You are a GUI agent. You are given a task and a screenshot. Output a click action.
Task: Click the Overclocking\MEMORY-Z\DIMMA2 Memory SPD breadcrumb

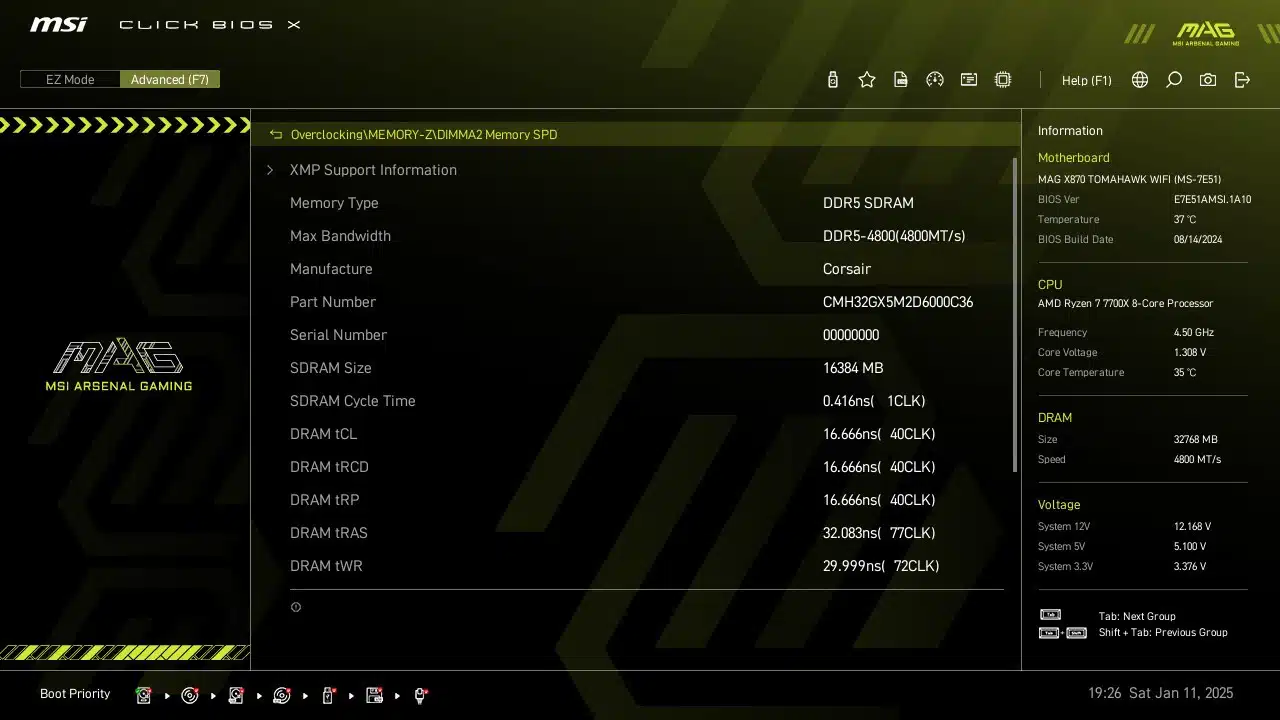[424, 134]
